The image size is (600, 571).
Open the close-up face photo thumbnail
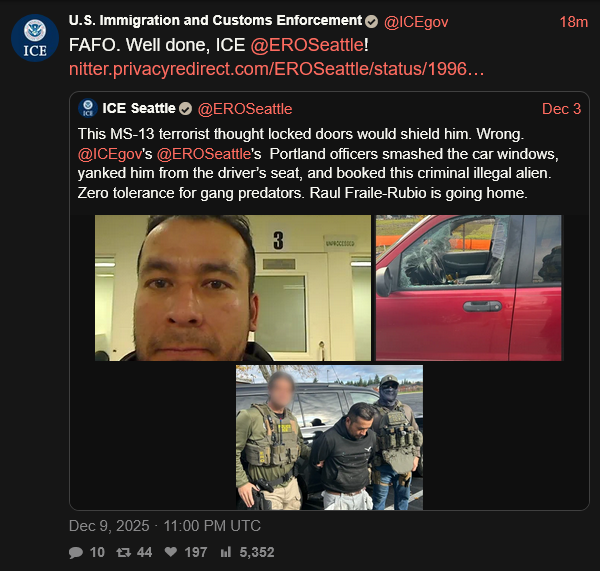click(233, 288)
